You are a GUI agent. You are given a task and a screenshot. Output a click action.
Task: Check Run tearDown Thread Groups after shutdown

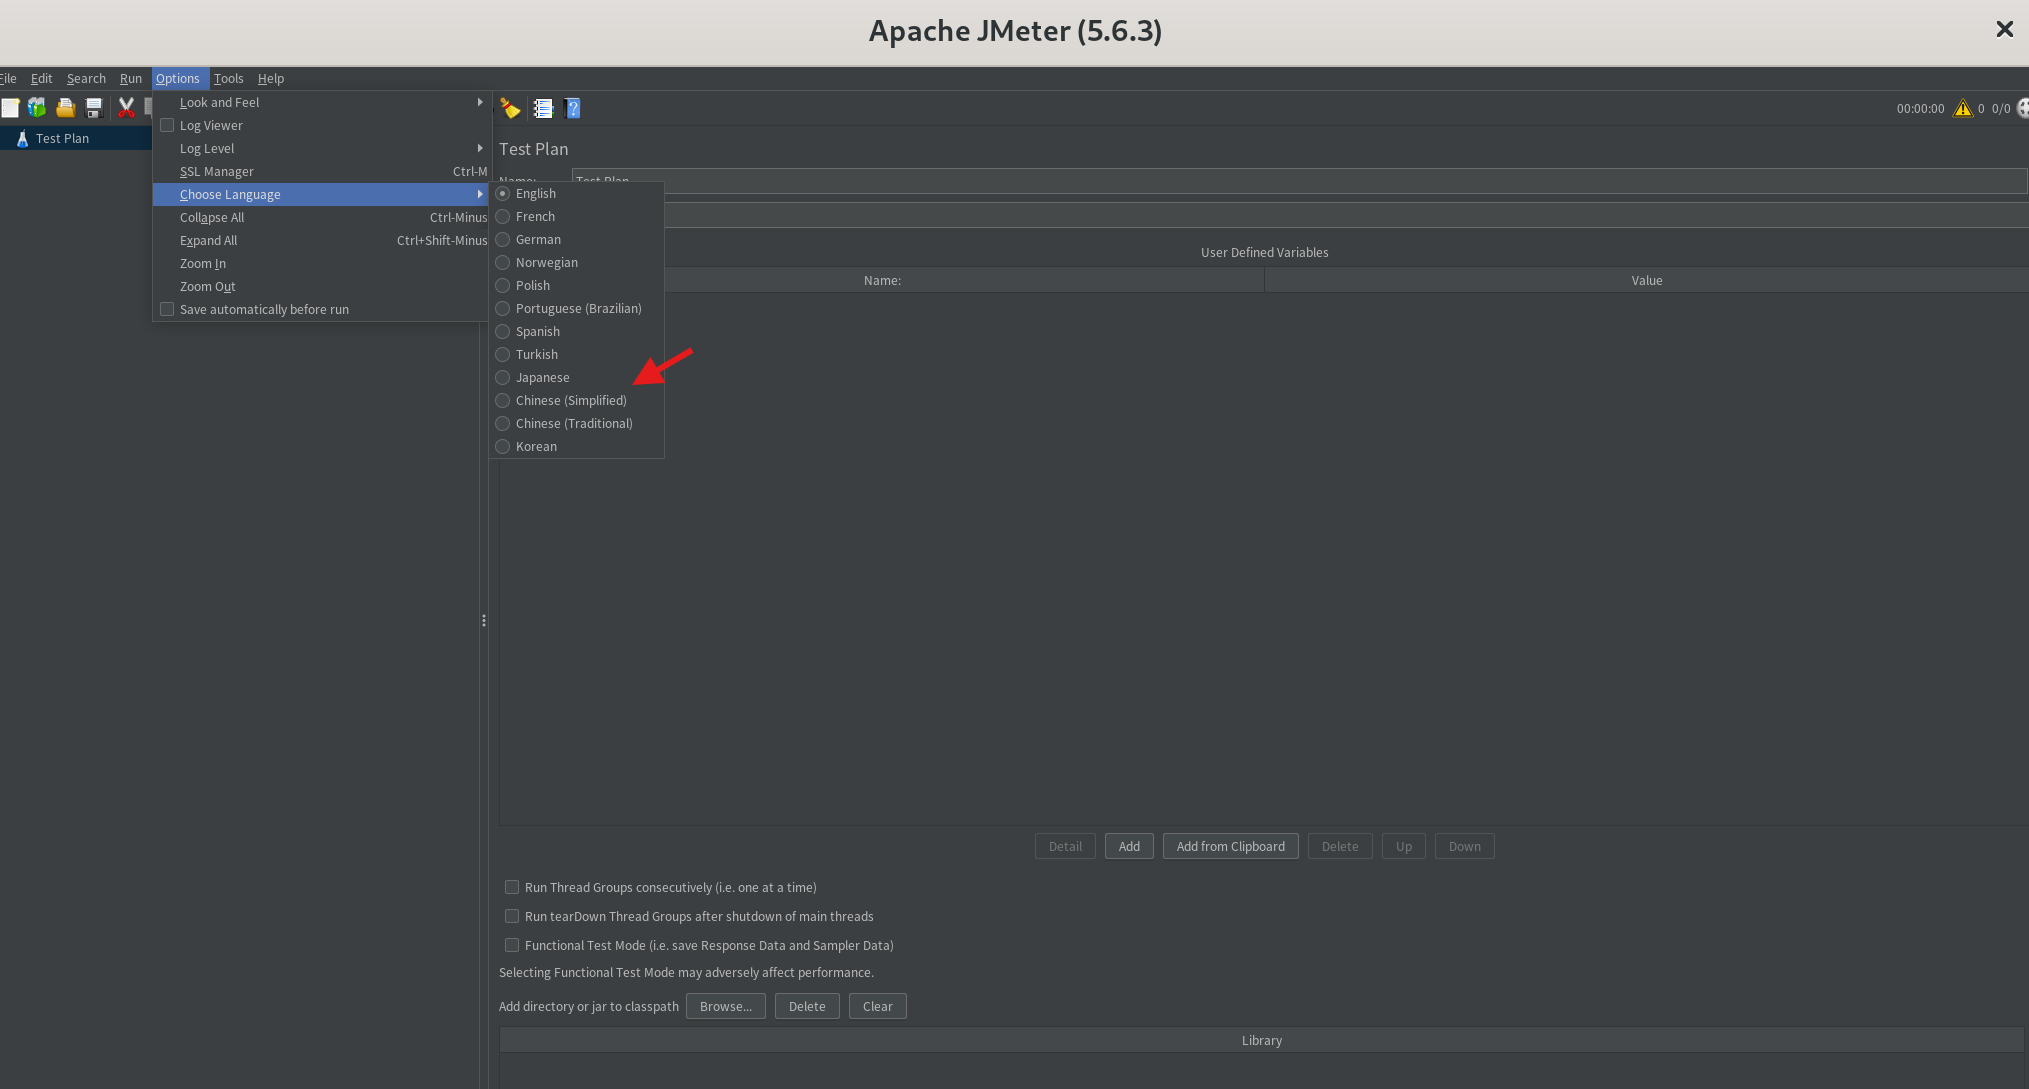pos(512,916)
